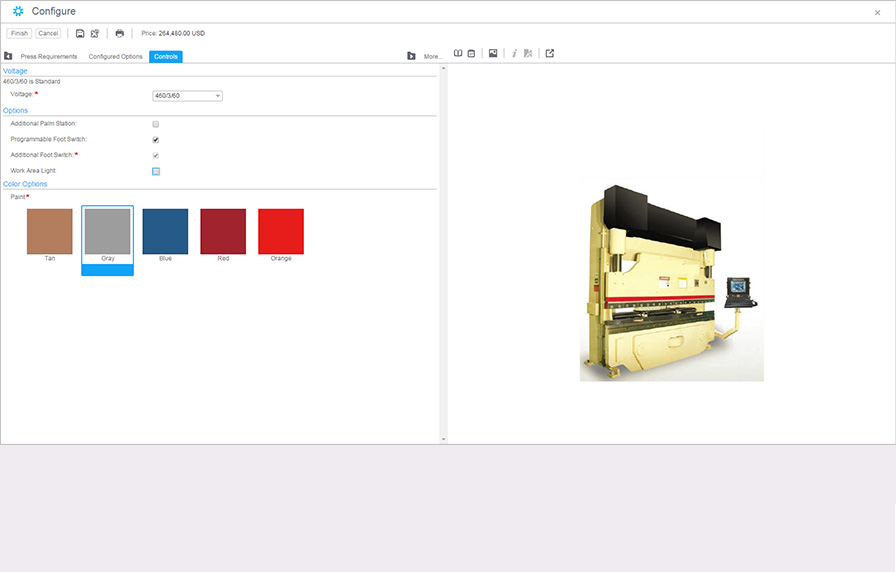Viewport: 896px width, 572px height.
Task: Switch to the Press Requirements tab
Action: pyautogui.click(x=49, y=57)
